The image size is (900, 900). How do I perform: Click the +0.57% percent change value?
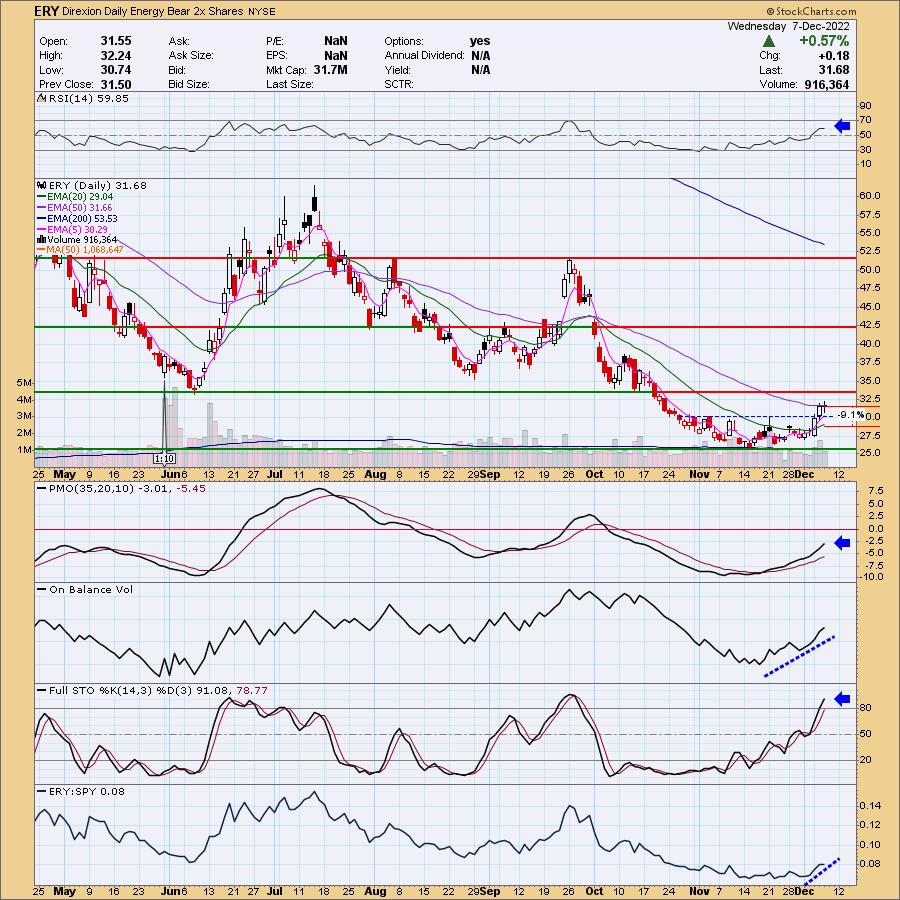click(824, 41)
